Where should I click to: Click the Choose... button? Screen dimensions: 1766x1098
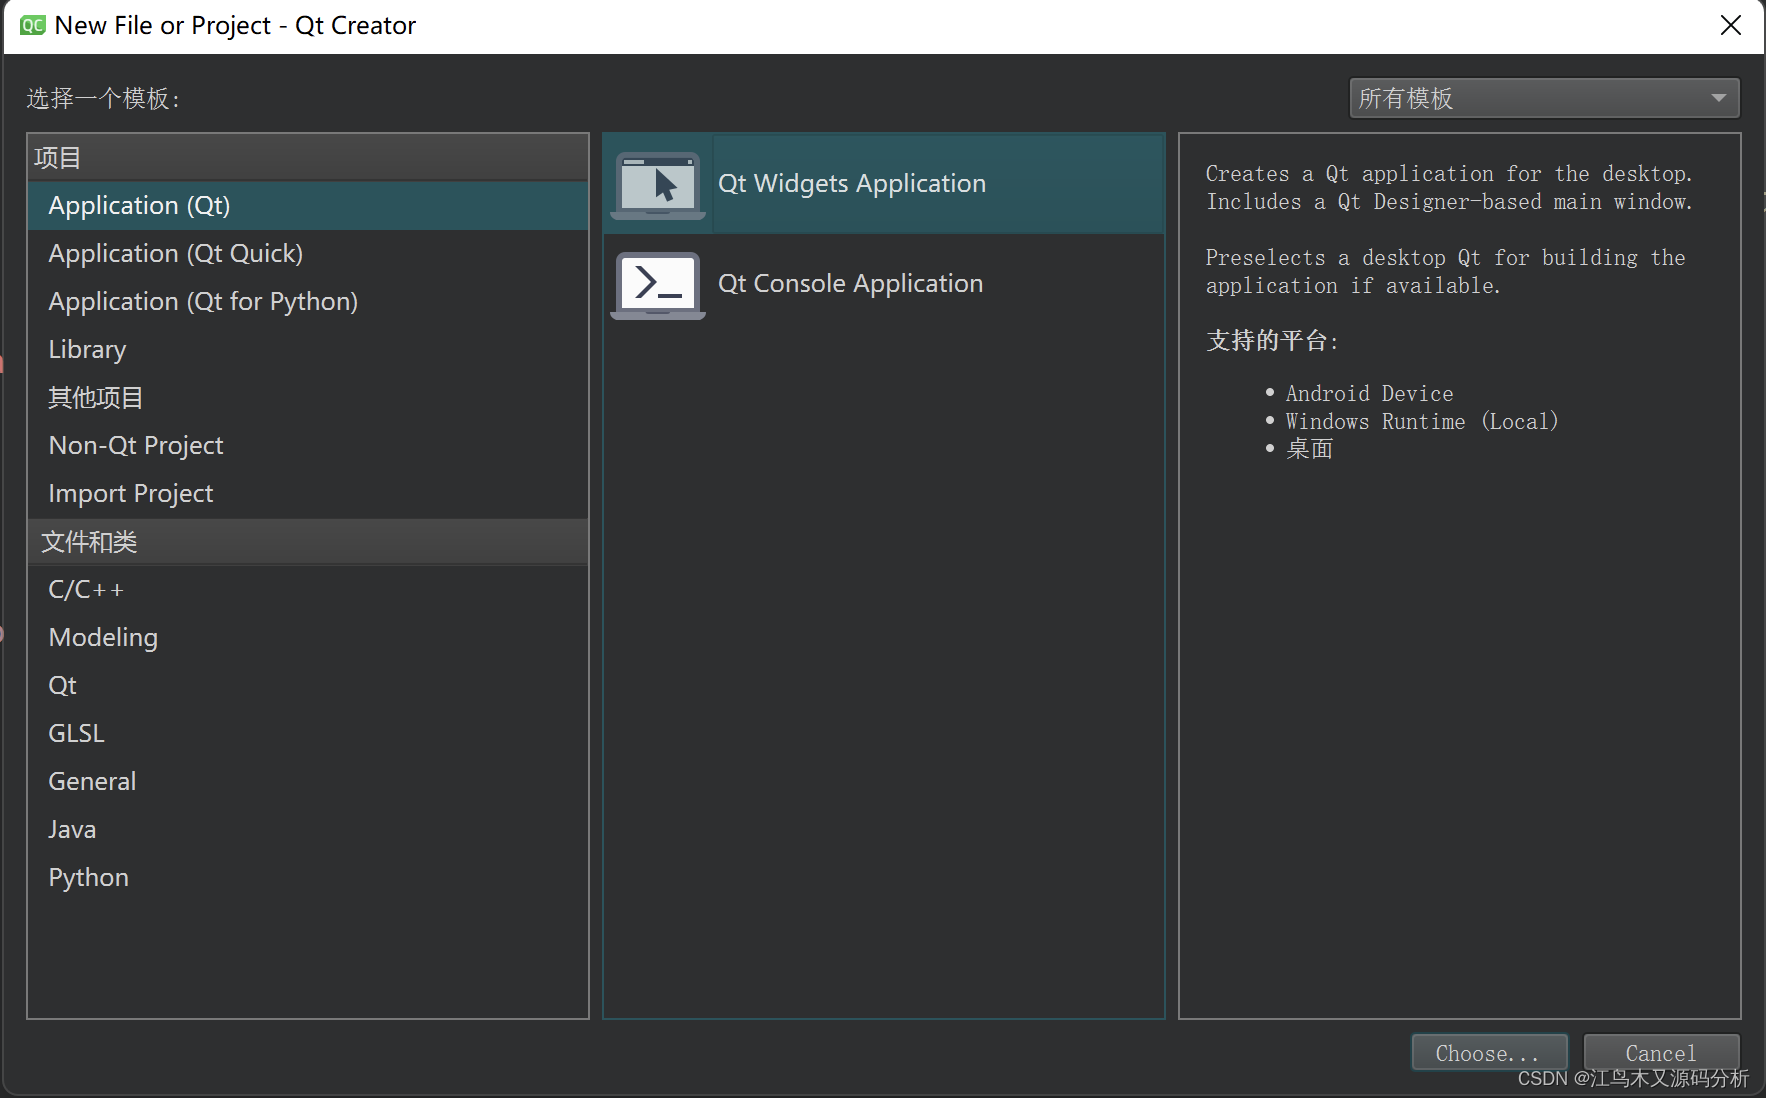point(1489,1053)
